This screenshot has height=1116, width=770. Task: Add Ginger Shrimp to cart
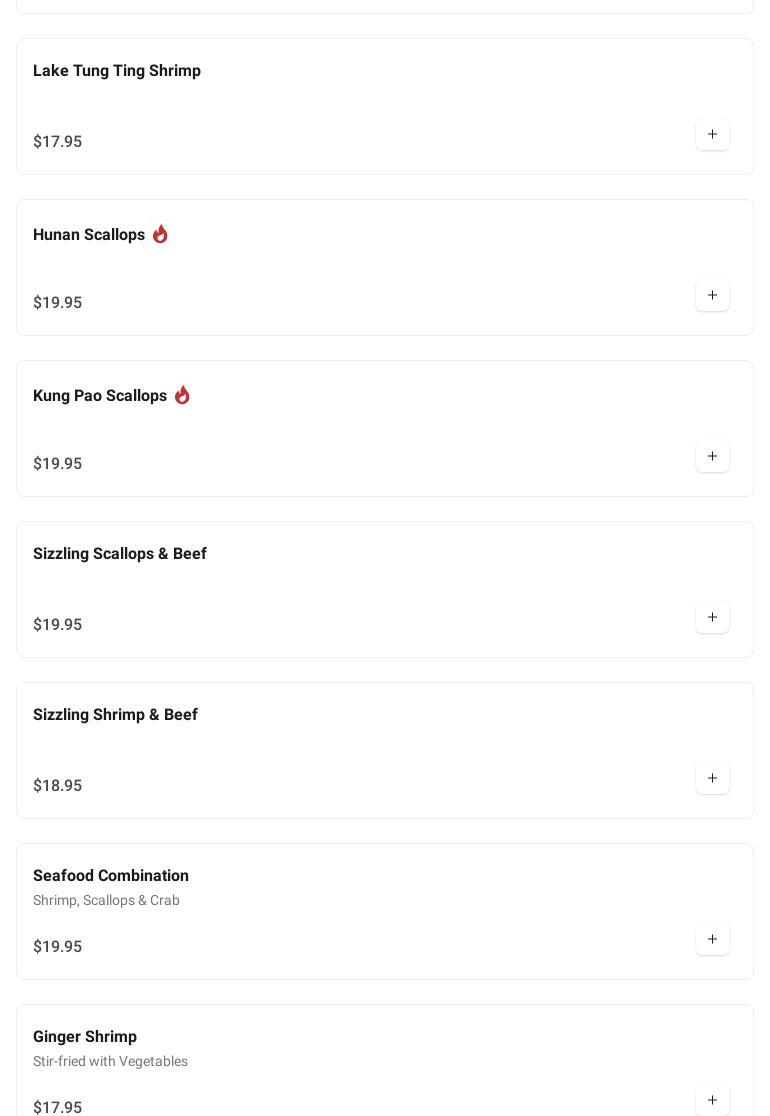click(712, 1100)
